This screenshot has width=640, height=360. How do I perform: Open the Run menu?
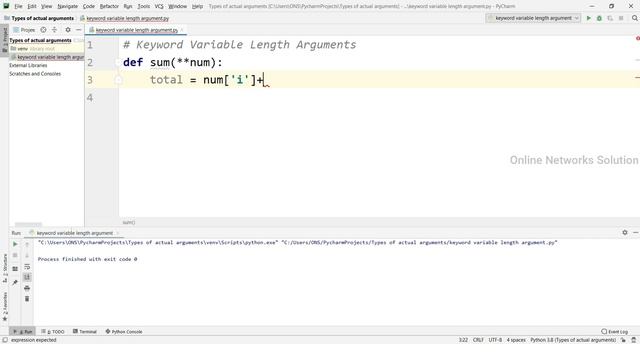(x=128, y=7)
